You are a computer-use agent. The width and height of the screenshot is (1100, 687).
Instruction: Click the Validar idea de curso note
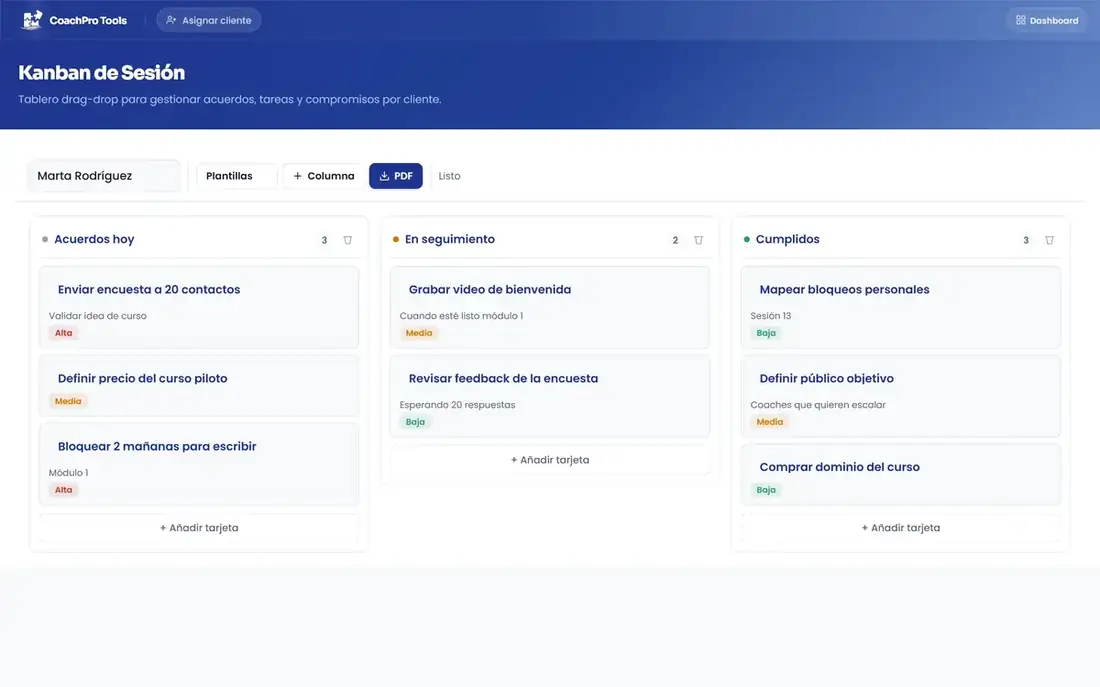tap(98, 316)
